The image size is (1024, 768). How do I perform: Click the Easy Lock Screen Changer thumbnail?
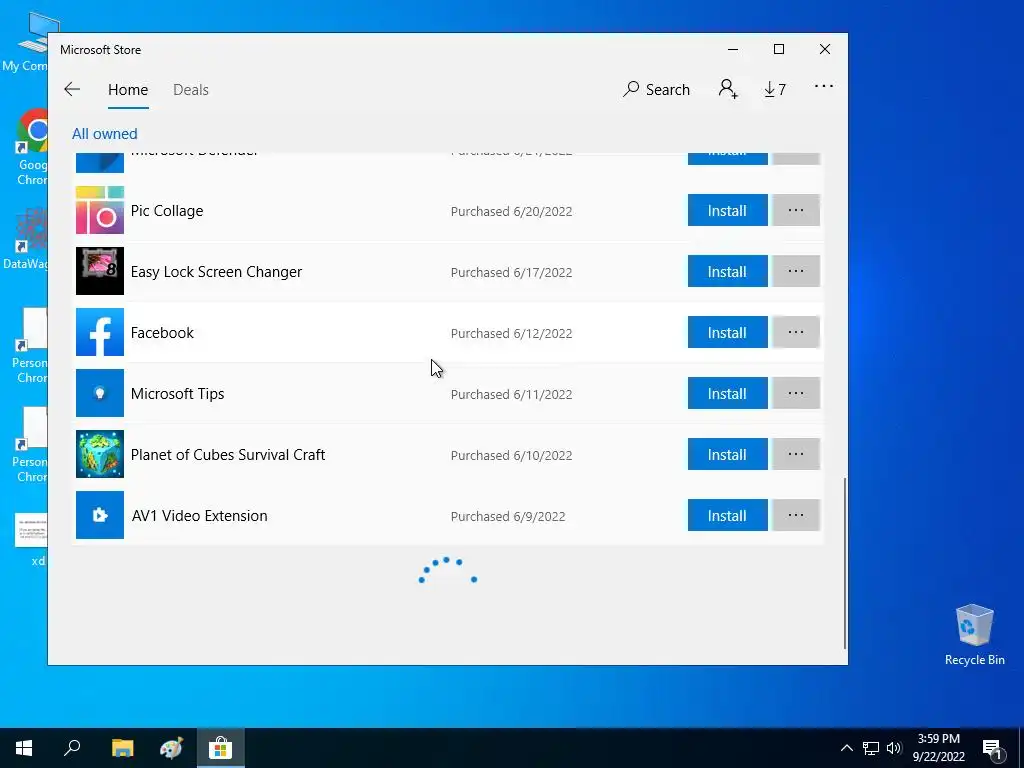[x=100, y=271]
